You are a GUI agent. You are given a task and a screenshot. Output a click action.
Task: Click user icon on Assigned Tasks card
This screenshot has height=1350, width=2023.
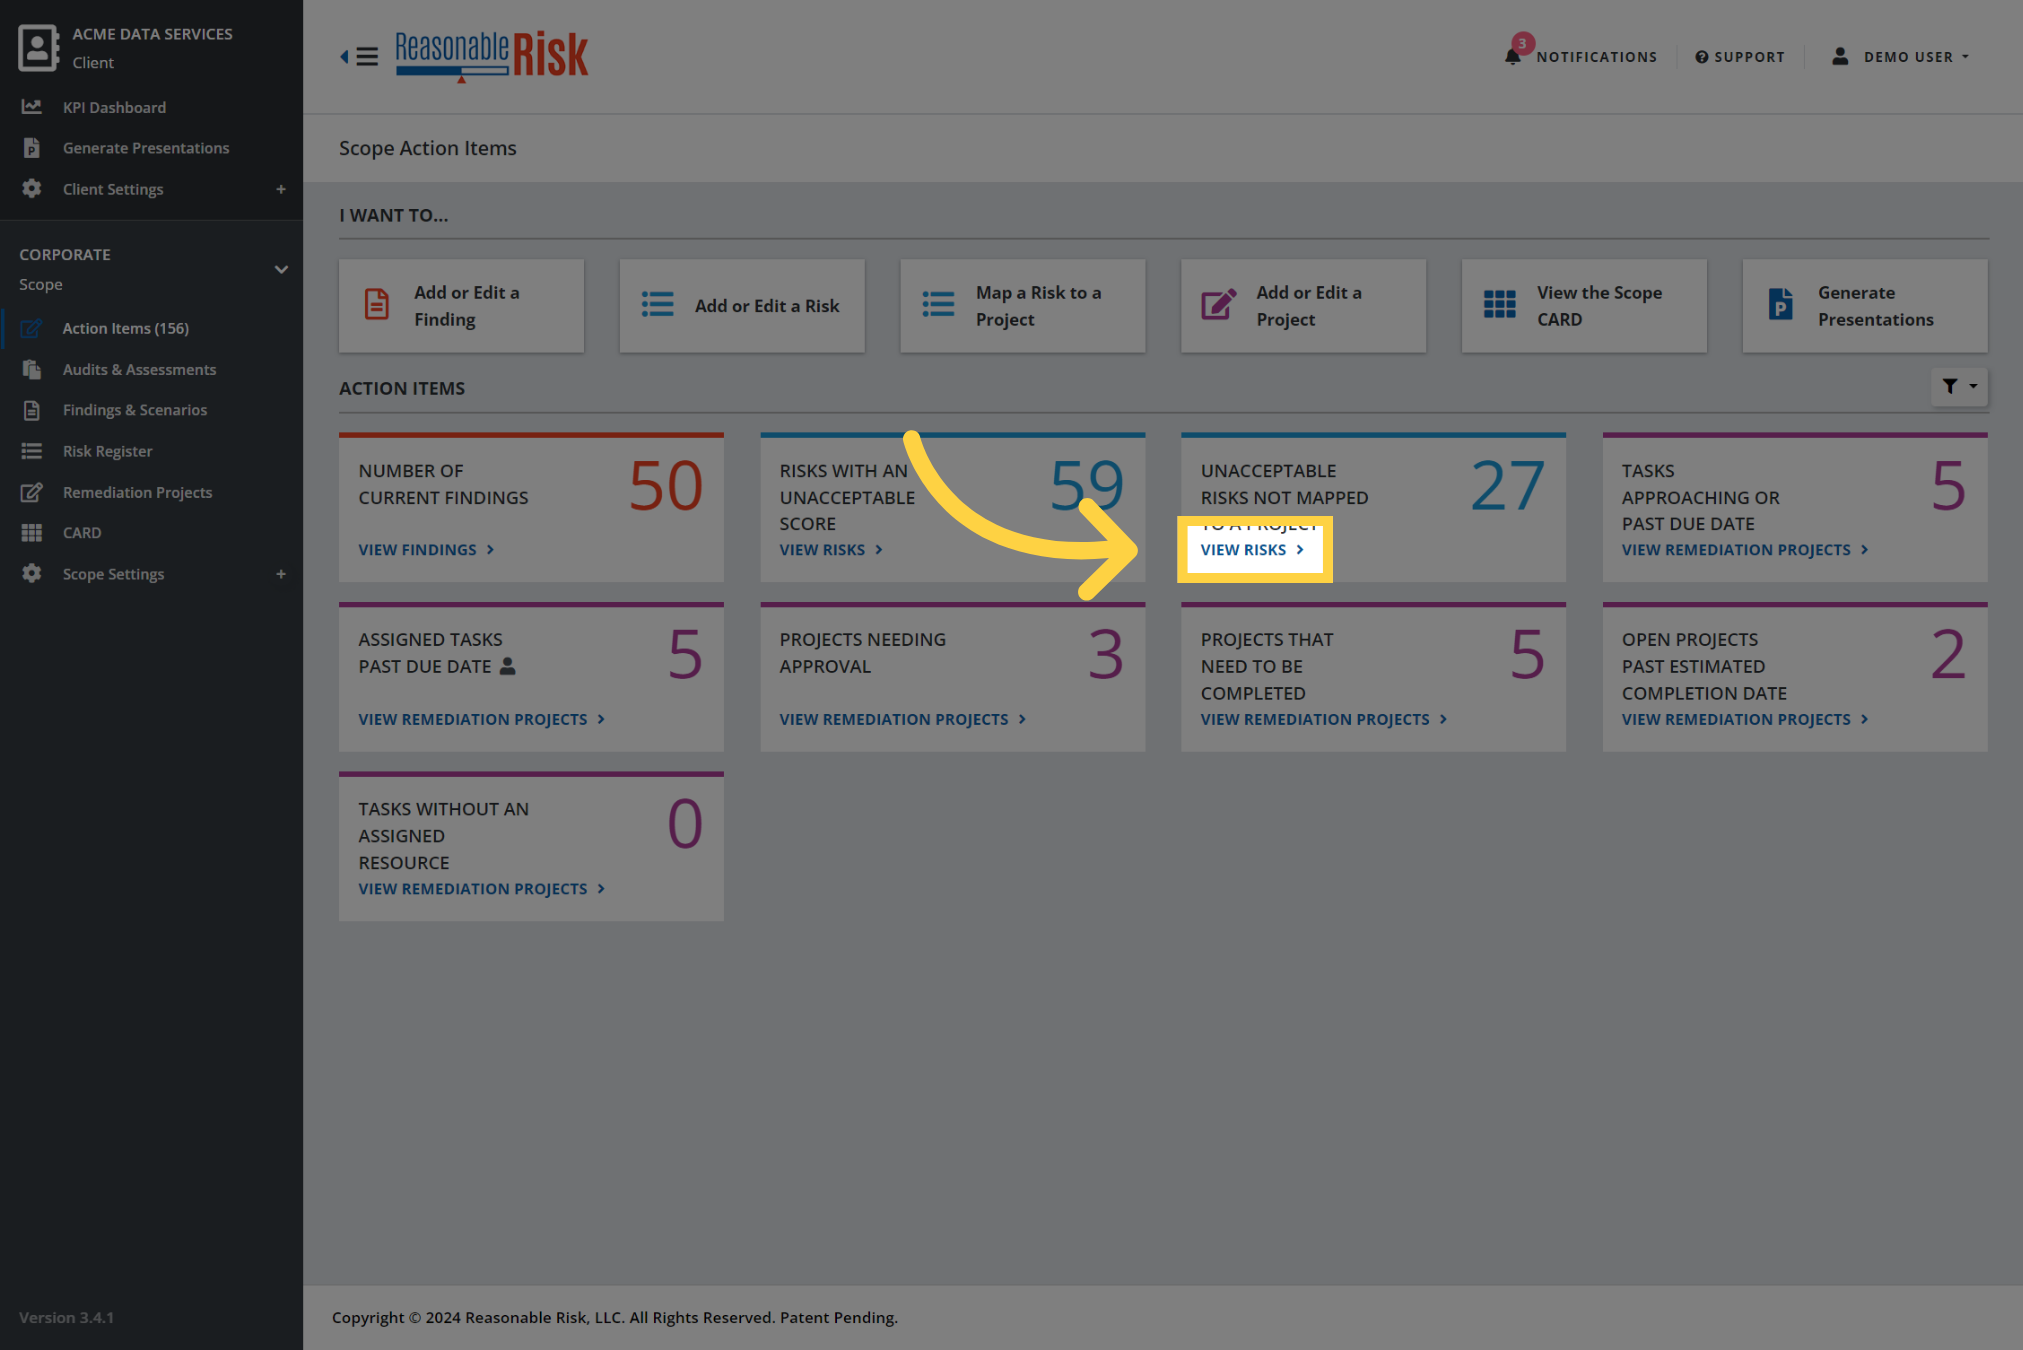click(507, 666)
